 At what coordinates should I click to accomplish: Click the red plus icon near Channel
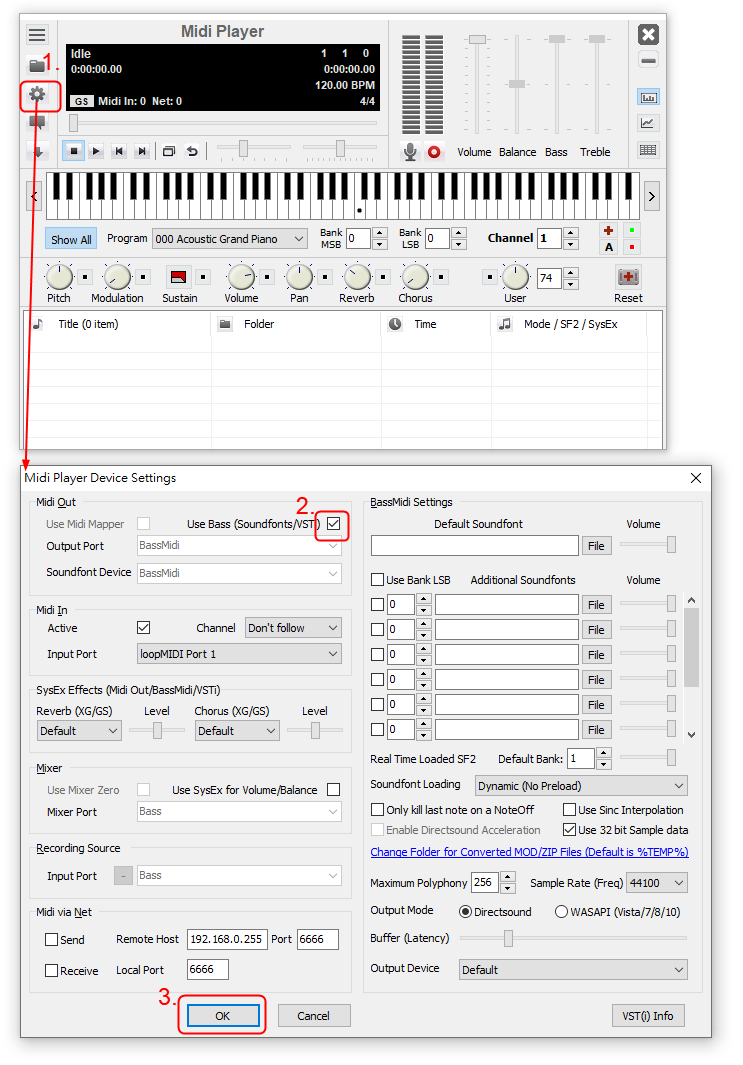point(609,230)
